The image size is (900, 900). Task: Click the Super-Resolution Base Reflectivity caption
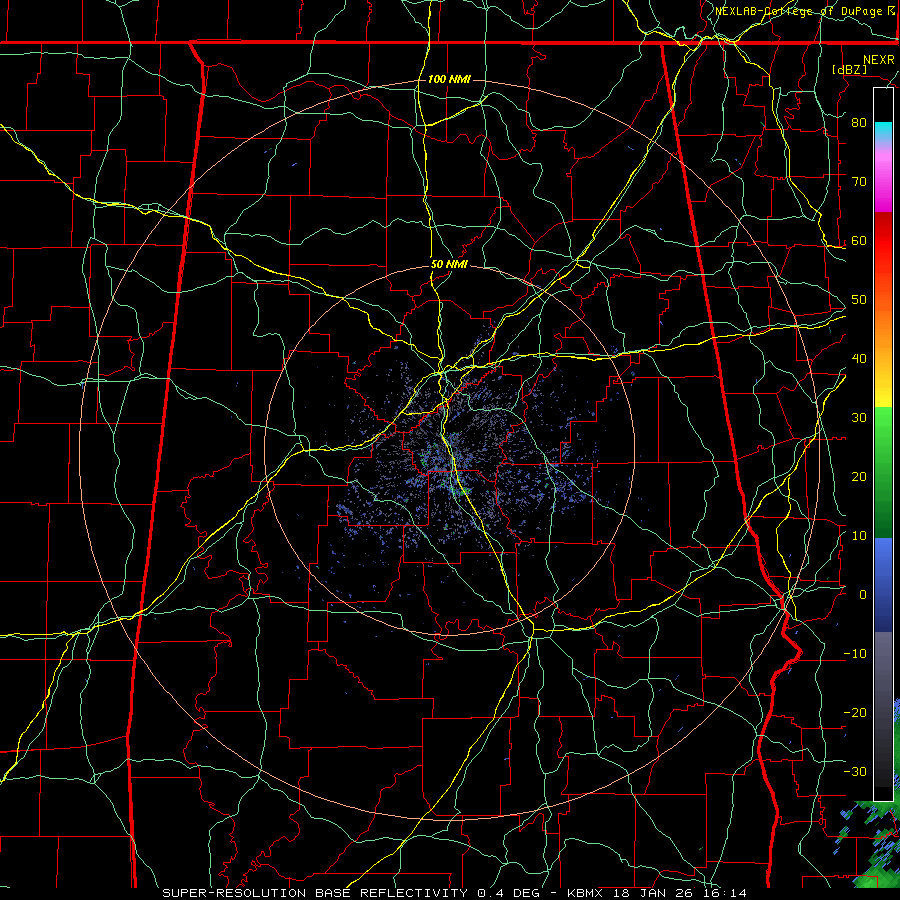click(455, 893)
